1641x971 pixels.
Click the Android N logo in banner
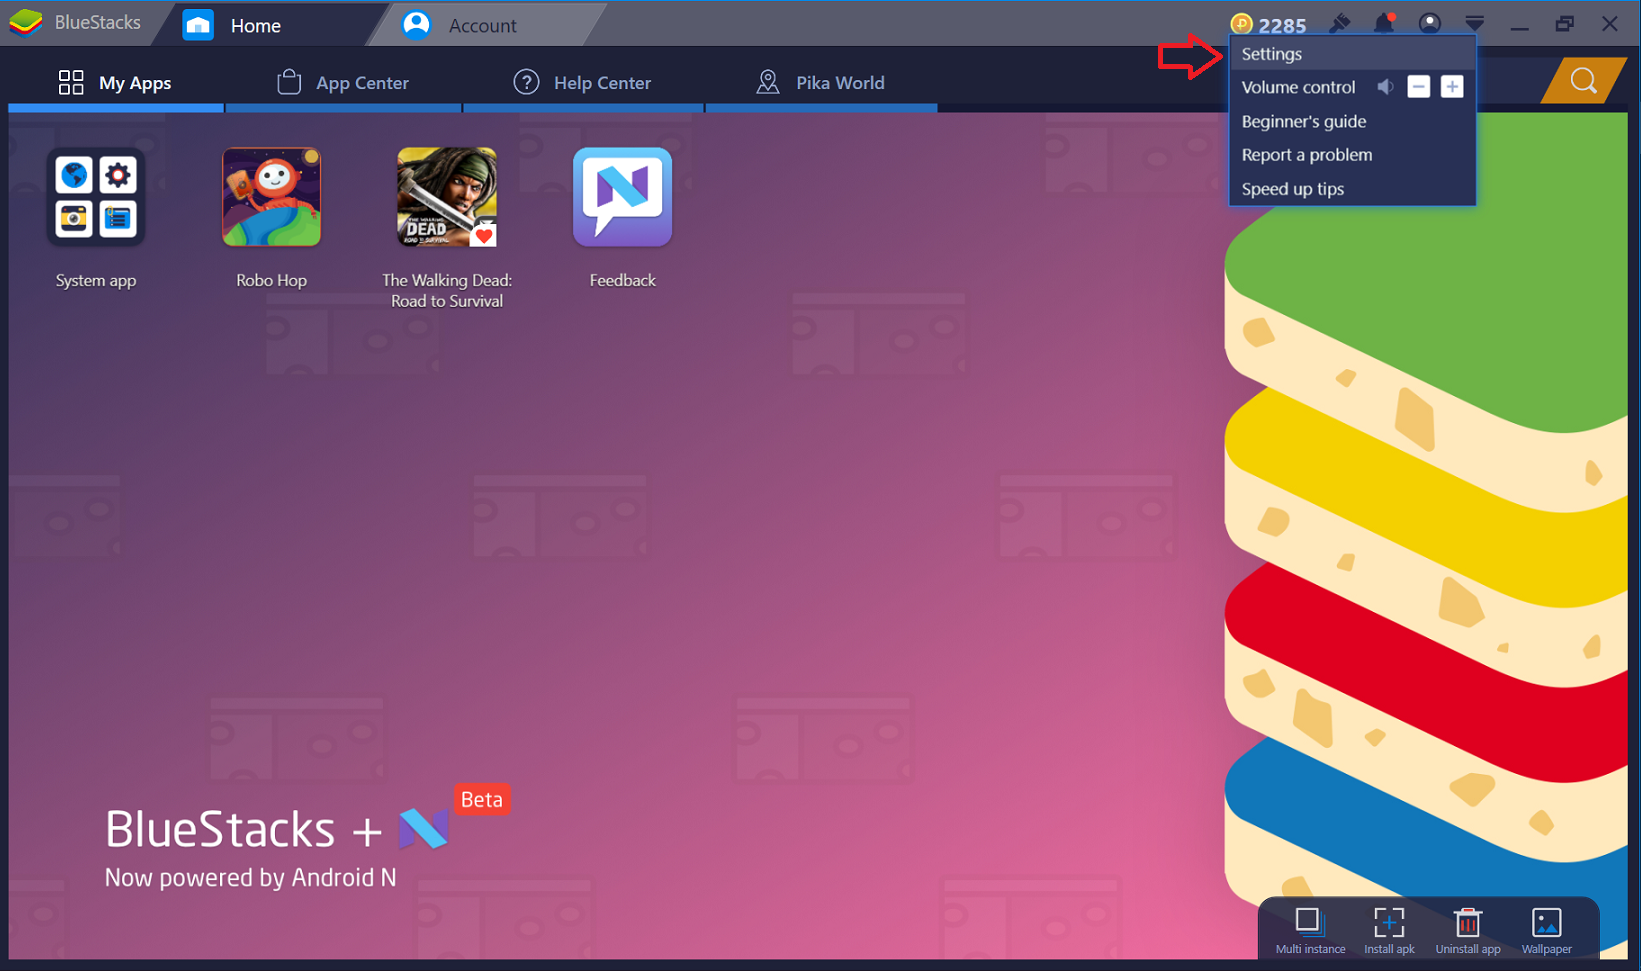pyautogui.click(x=424, y=828)
